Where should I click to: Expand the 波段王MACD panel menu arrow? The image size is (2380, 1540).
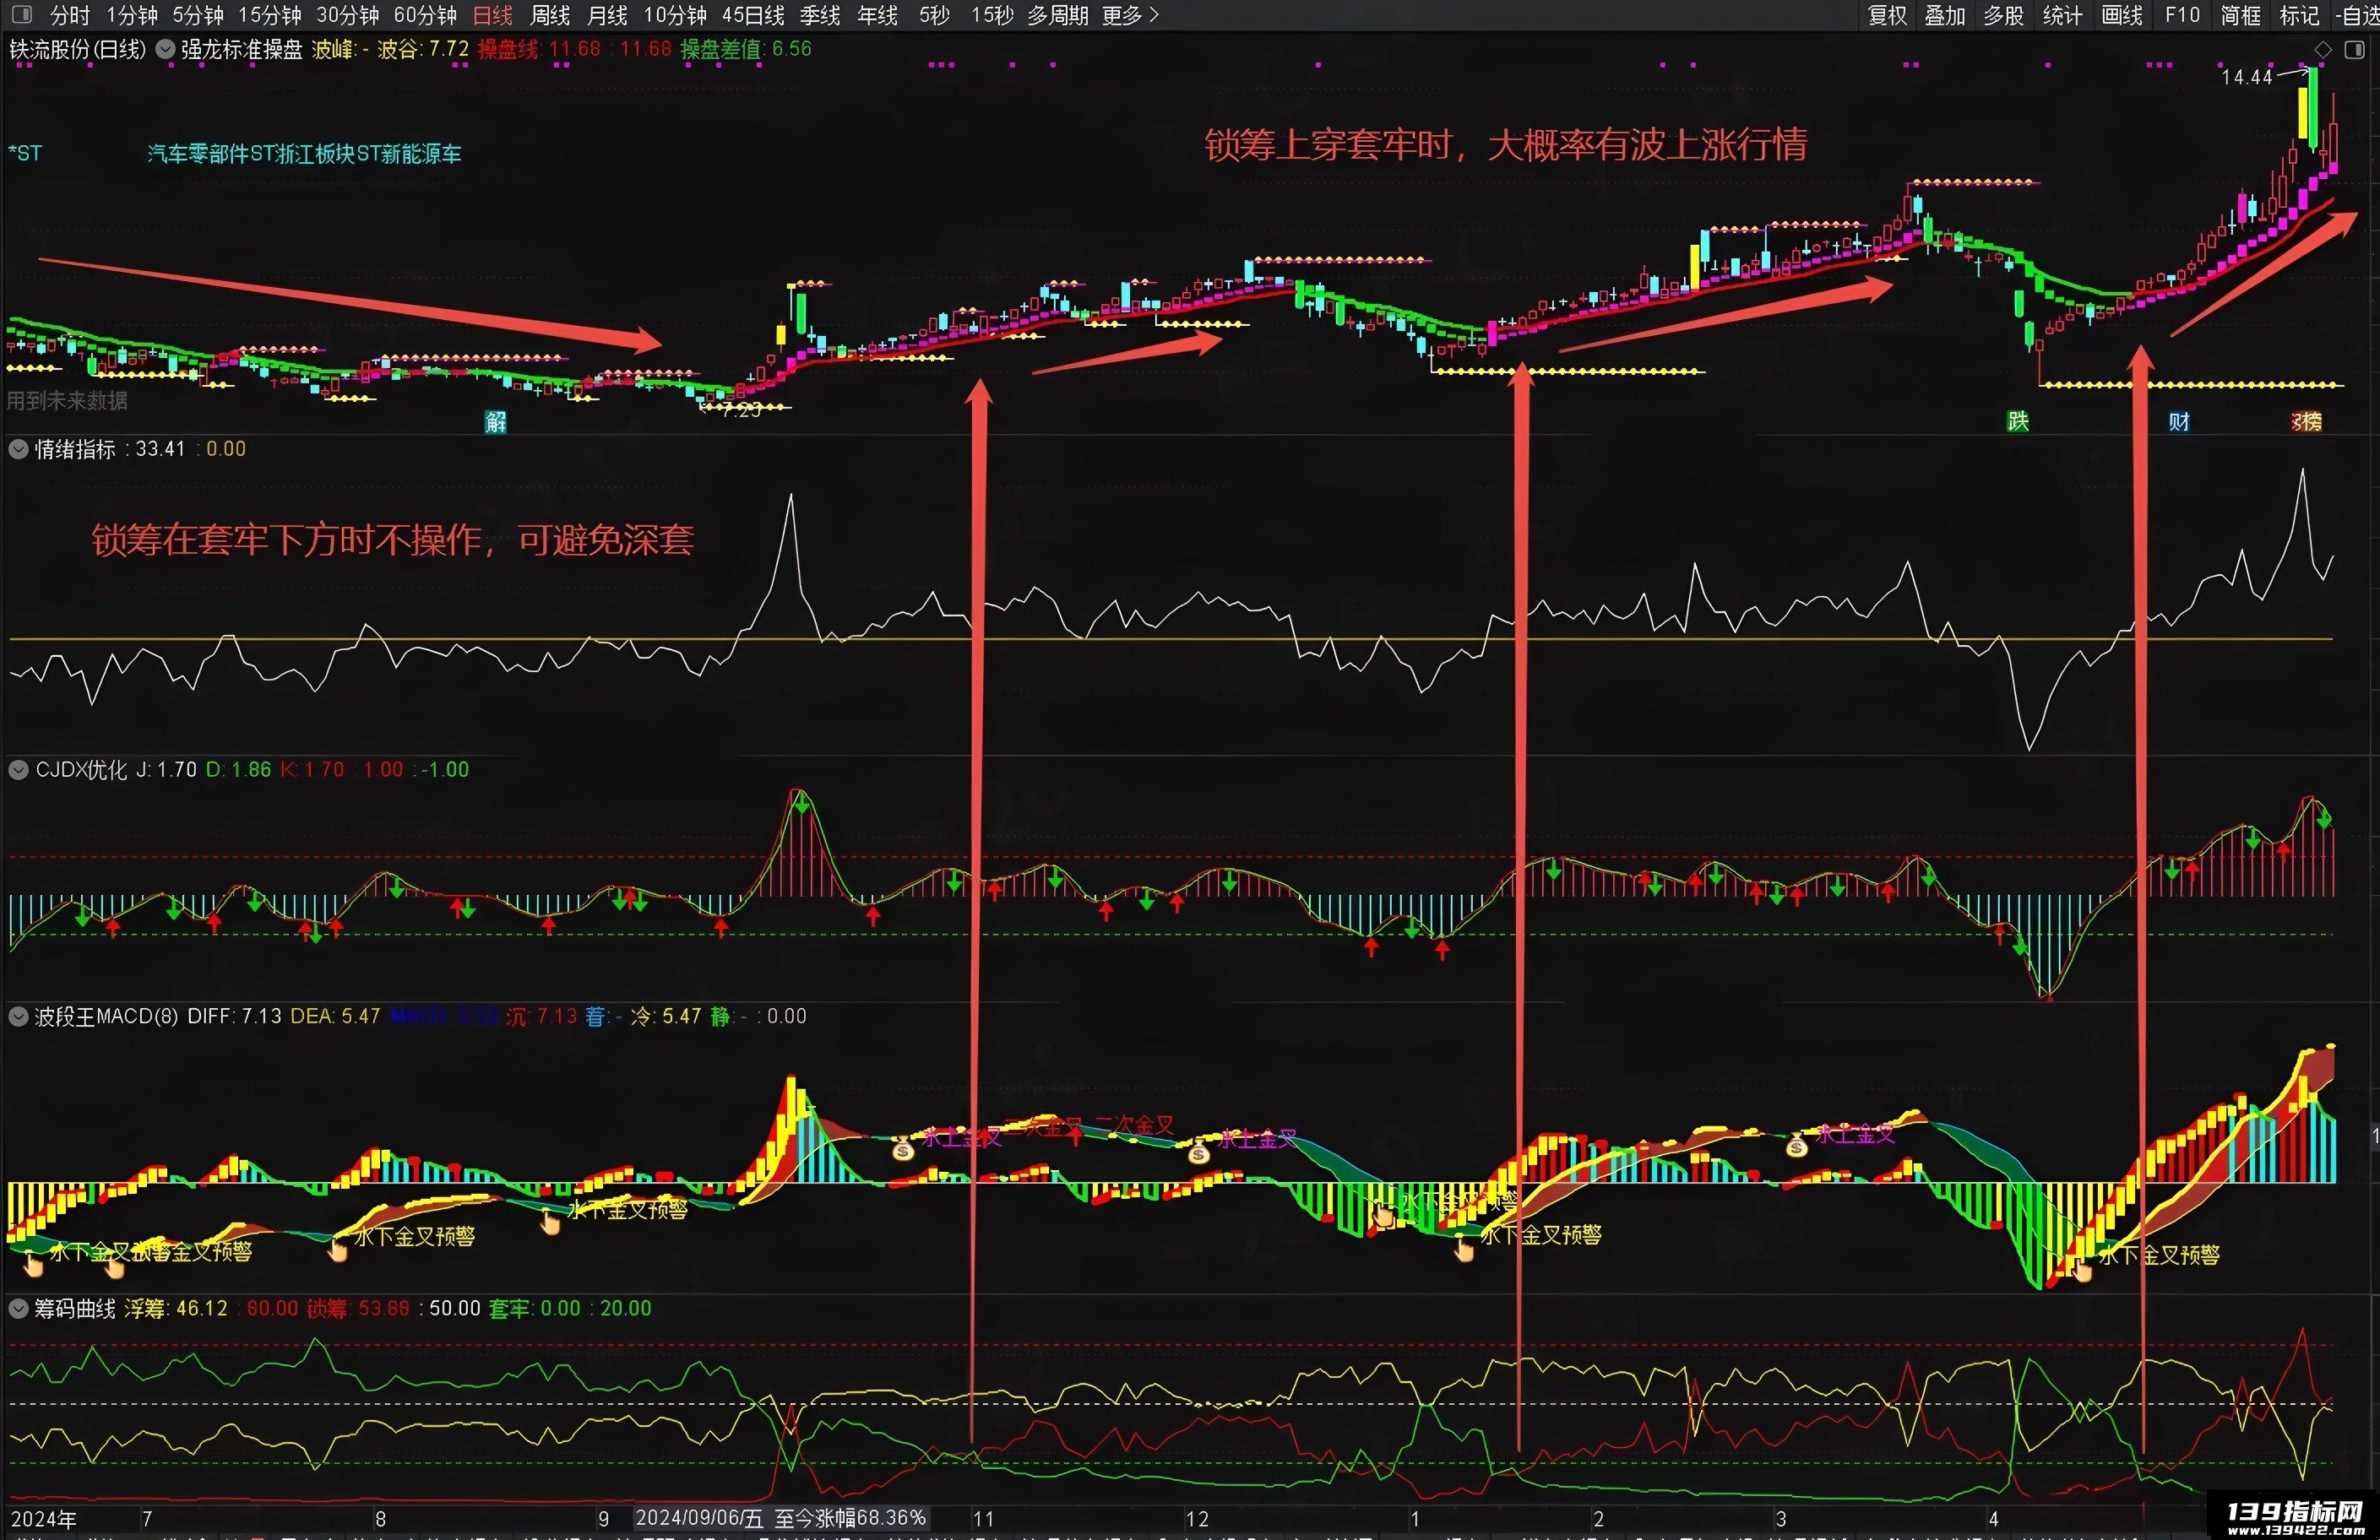point(18,1017)
